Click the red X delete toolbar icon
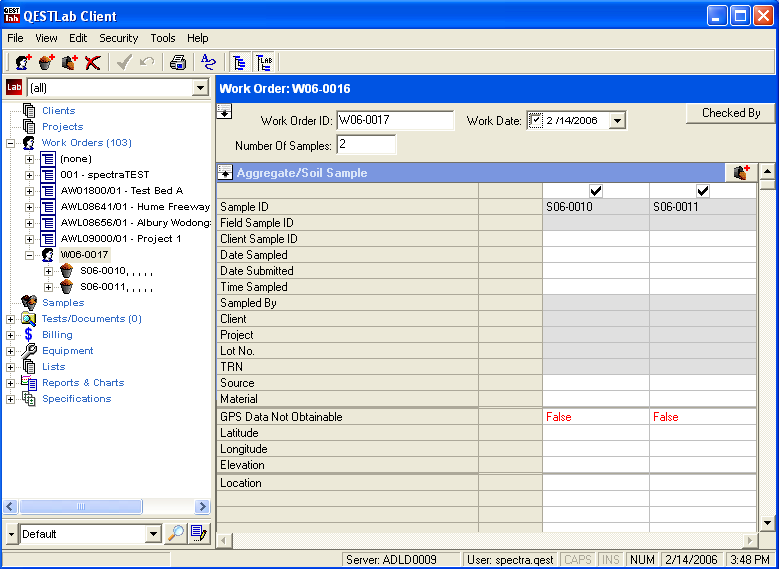This screenshot has width=779, height=569. point(93,62)
